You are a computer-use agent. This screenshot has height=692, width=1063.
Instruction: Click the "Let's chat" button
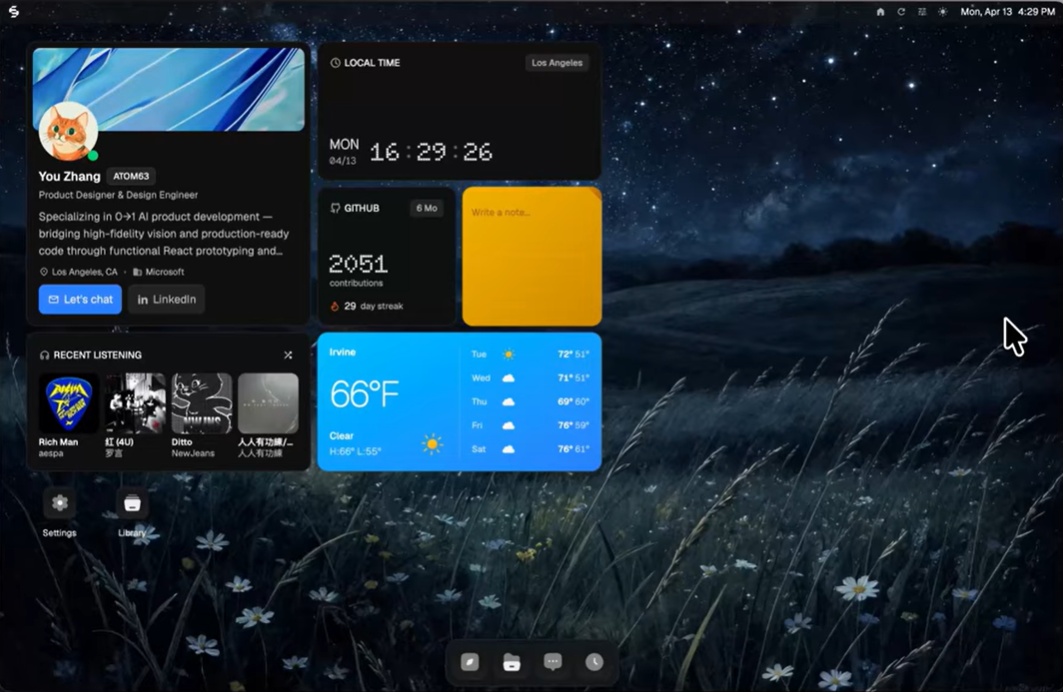[79, 299]
